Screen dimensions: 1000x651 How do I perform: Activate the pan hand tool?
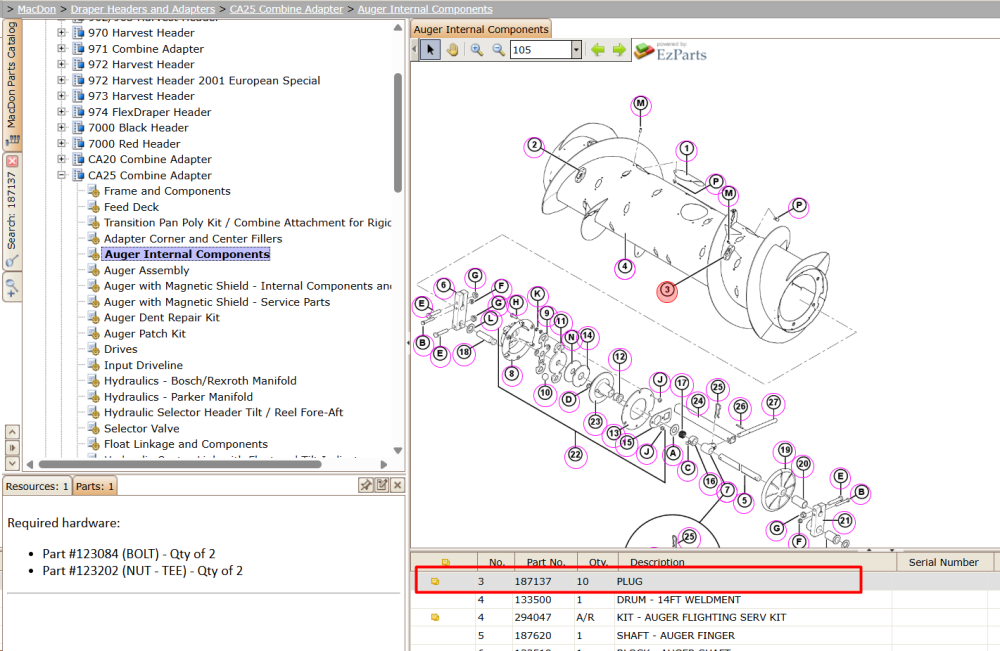(x=452, y=50)
